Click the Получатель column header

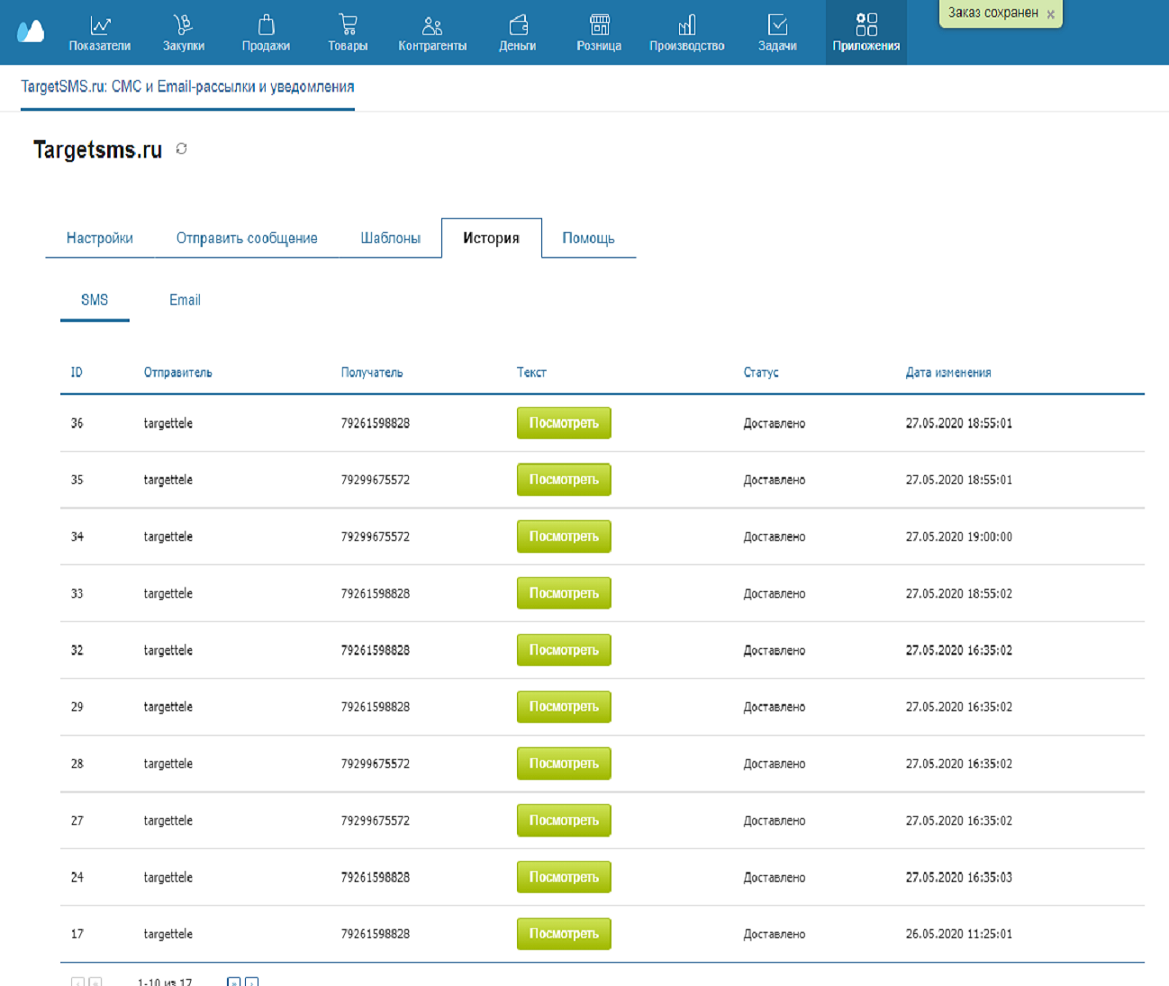[x=371, y=372]
